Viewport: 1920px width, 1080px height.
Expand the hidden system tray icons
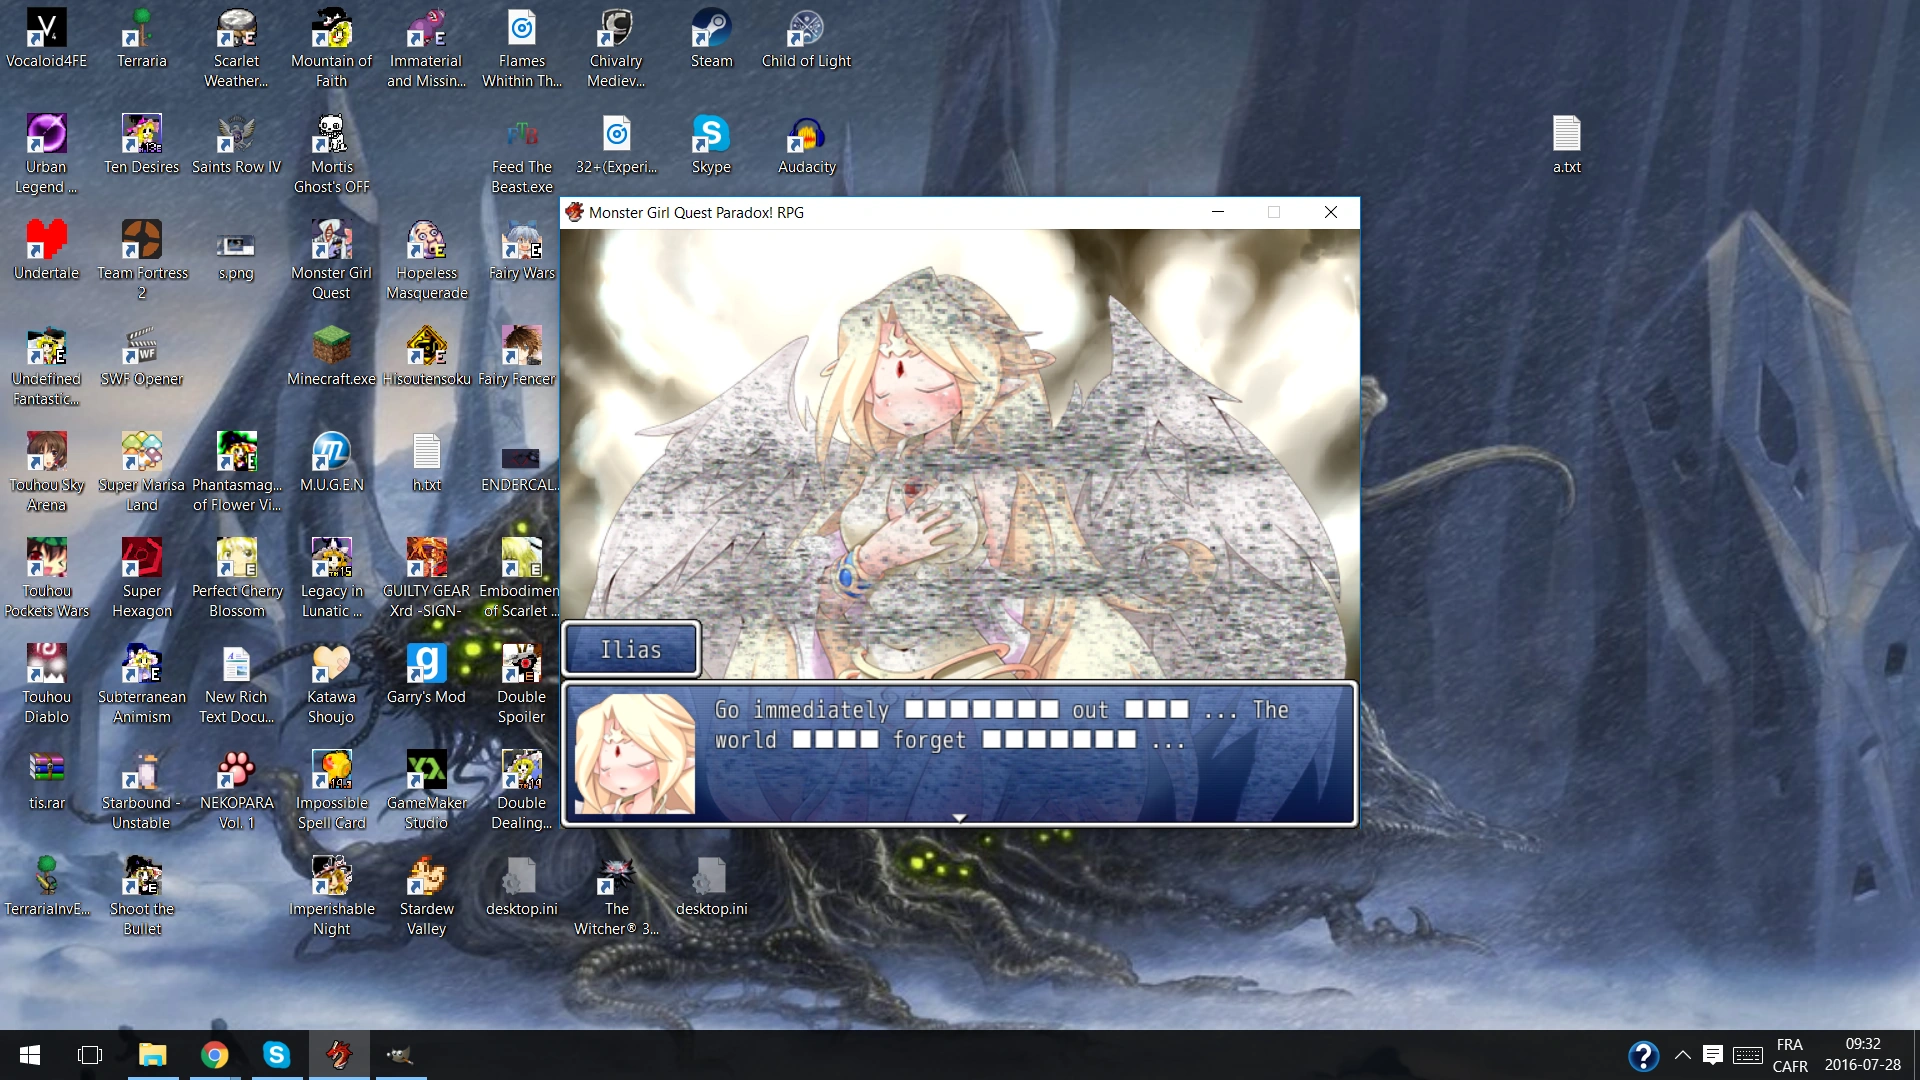click(x=1683, y=1055)
